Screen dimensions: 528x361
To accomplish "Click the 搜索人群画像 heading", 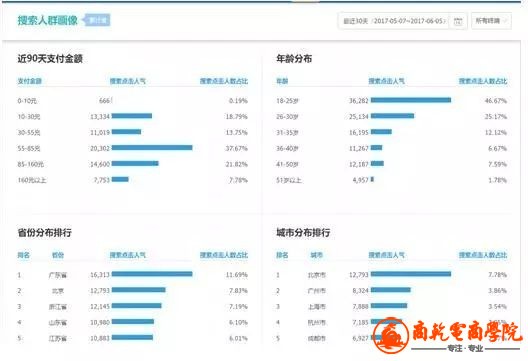I will point(47,20).
